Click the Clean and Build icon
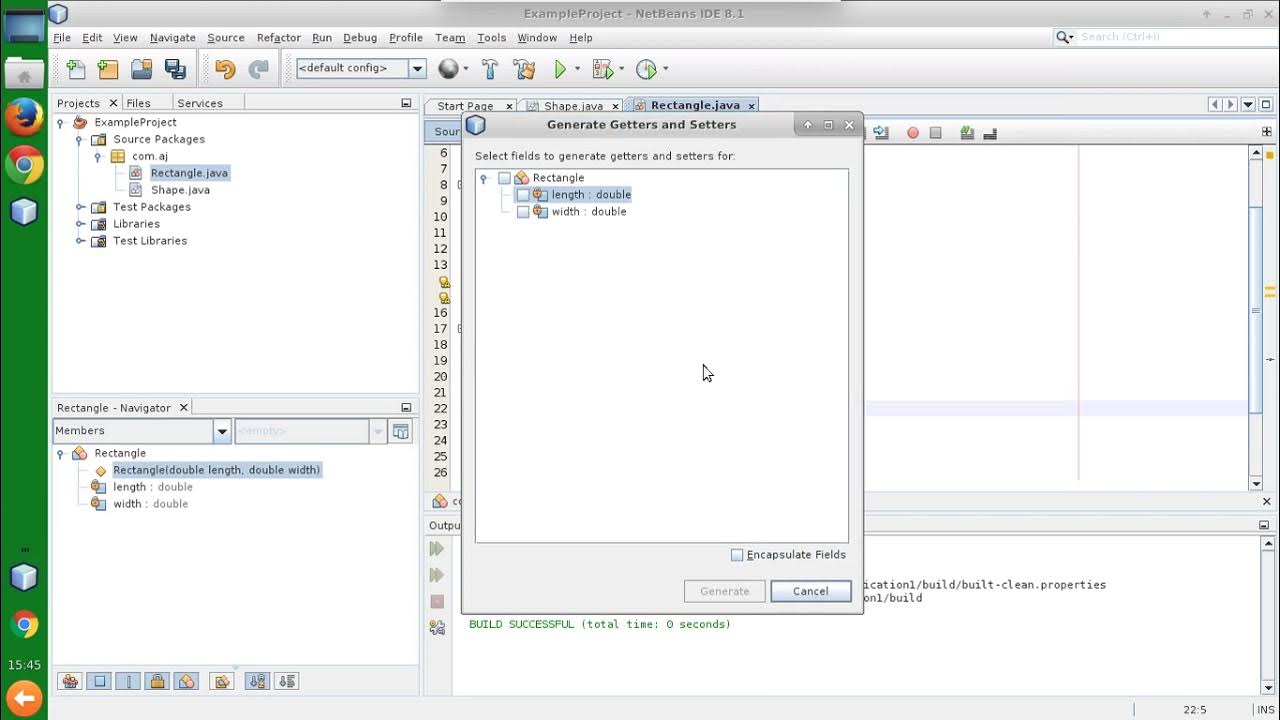The height and width of the screenshot is (720, 1280). point(524,69)
